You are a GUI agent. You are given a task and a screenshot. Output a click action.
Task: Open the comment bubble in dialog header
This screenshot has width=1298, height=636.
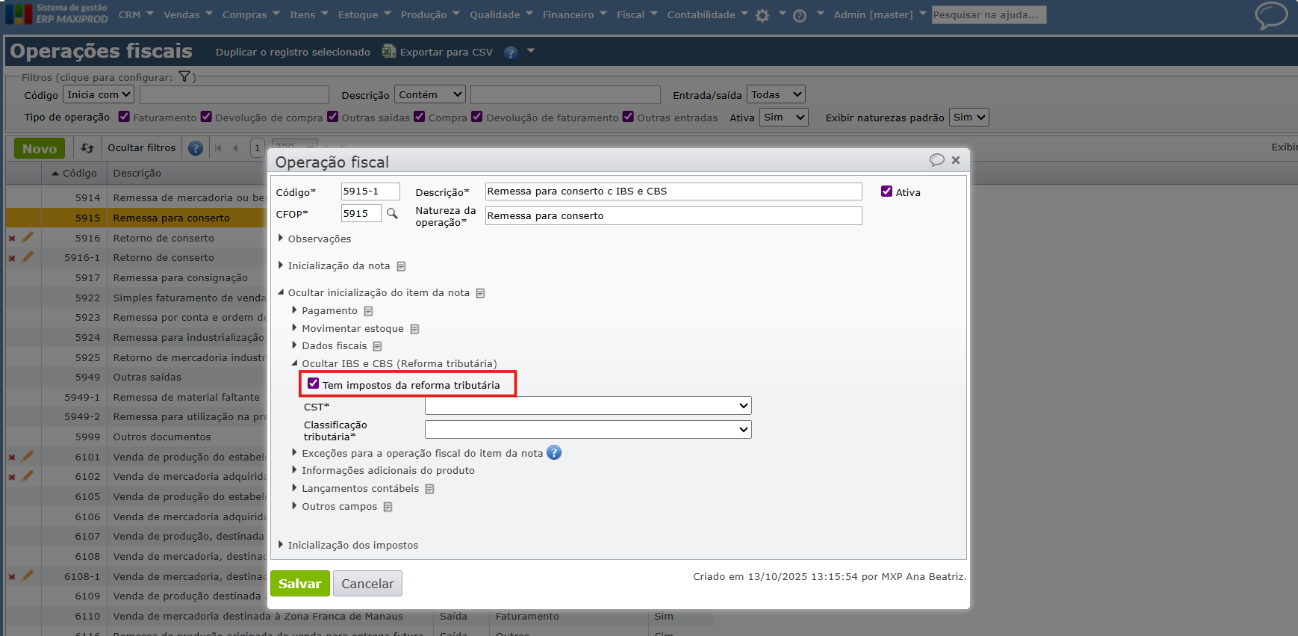pyautogui.click(x=937, y=160)
